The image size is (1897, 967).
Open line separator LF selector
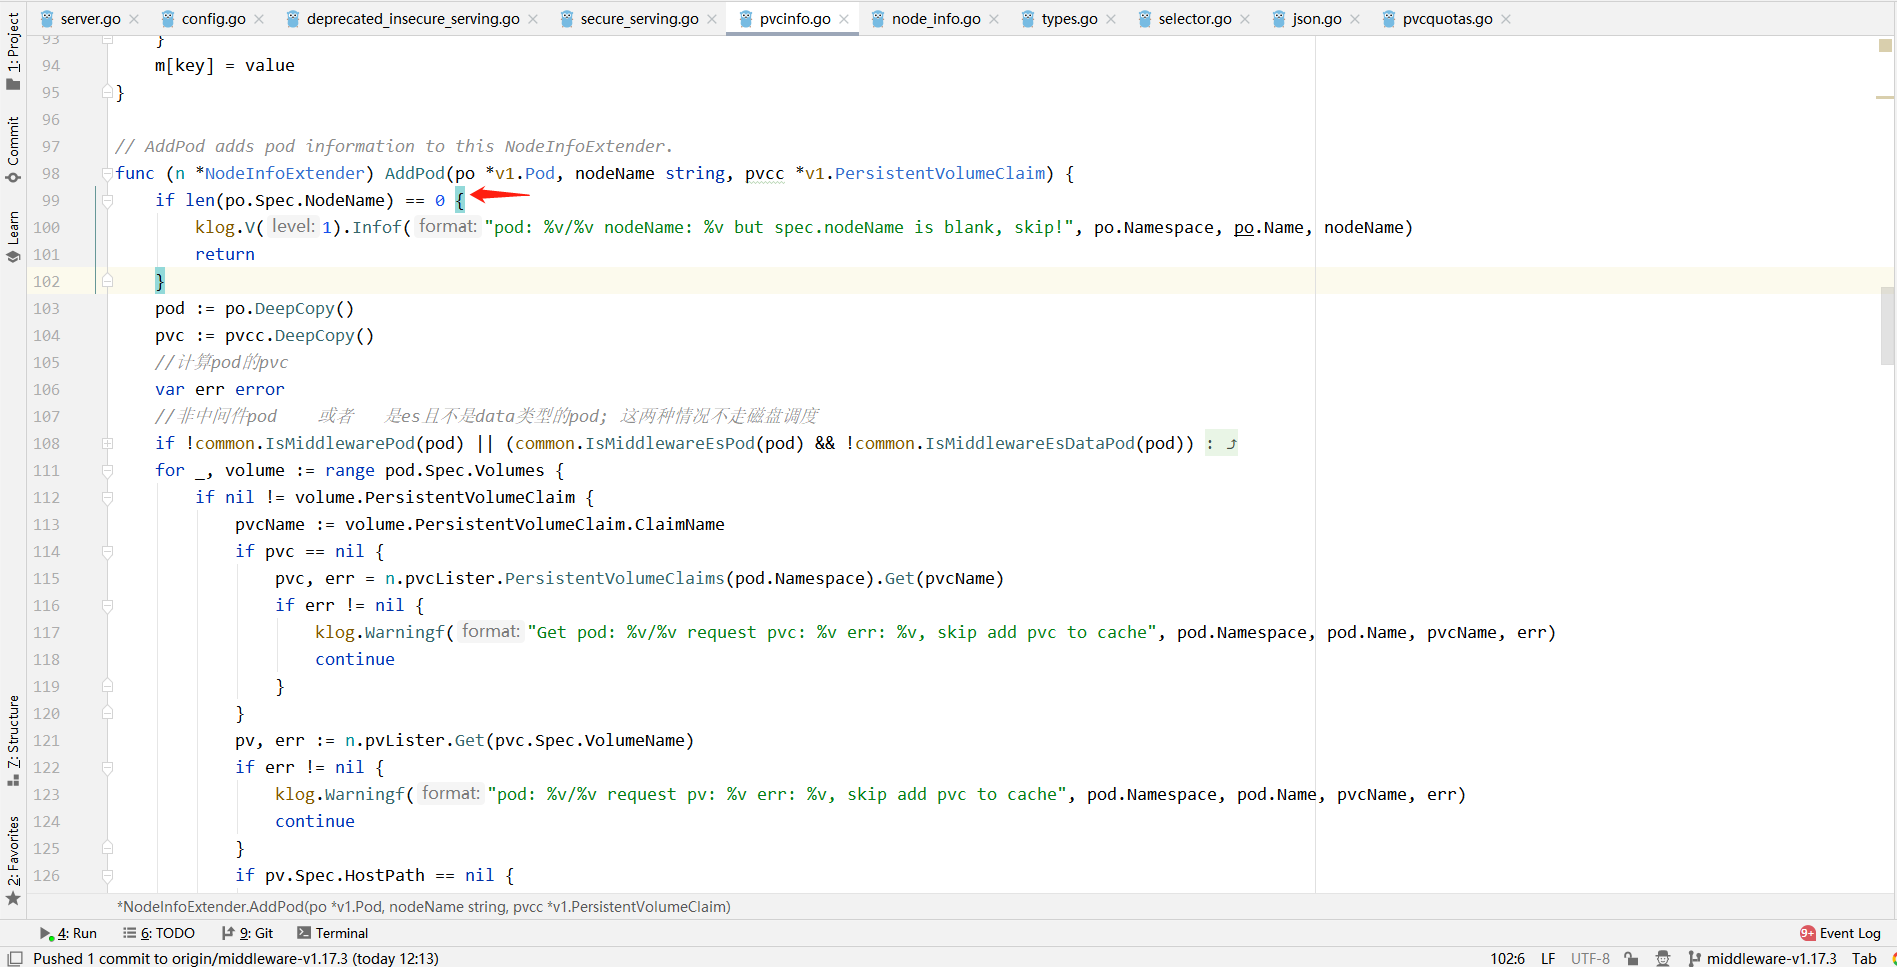pyautogui.click(x=1548, y=958)
